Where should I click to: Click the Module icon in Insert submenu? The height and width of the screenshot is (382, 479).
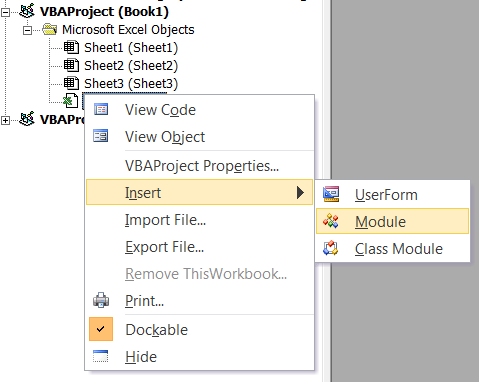[330, 221]
